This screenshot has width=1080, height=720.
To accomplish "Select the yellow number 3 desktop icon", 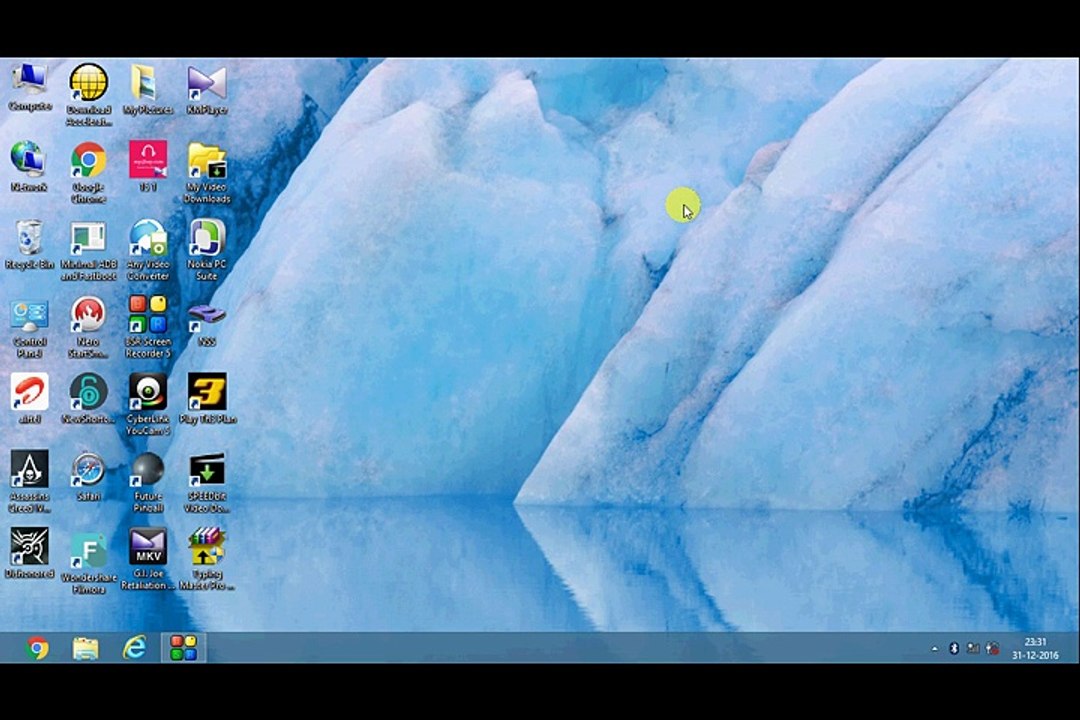I will click(x=207, y=398).
